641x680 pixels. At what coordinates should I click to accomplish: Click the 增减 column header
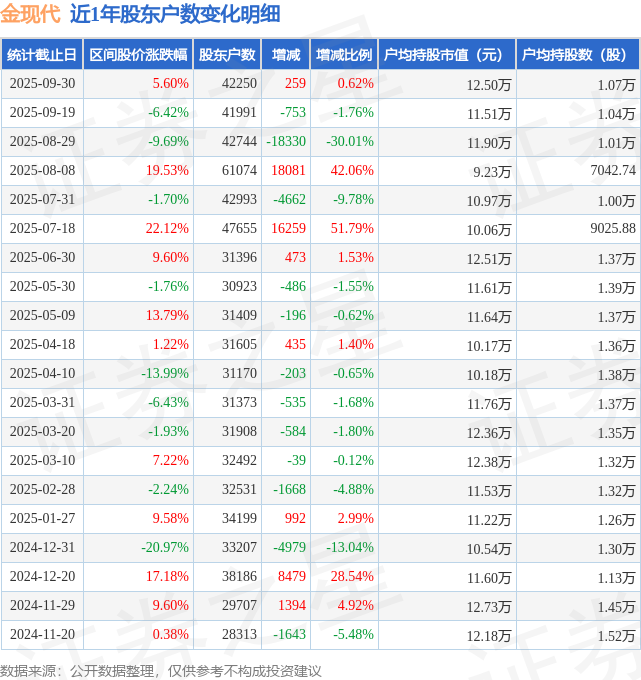coord(286,55)
